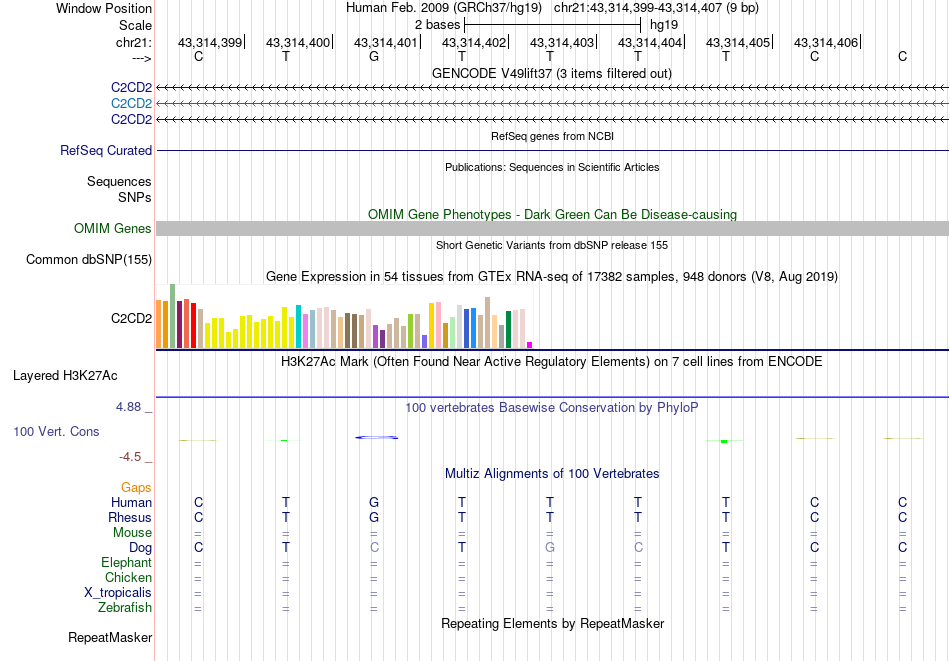Click the Scale label on left
950x661 pixels.
135,25
